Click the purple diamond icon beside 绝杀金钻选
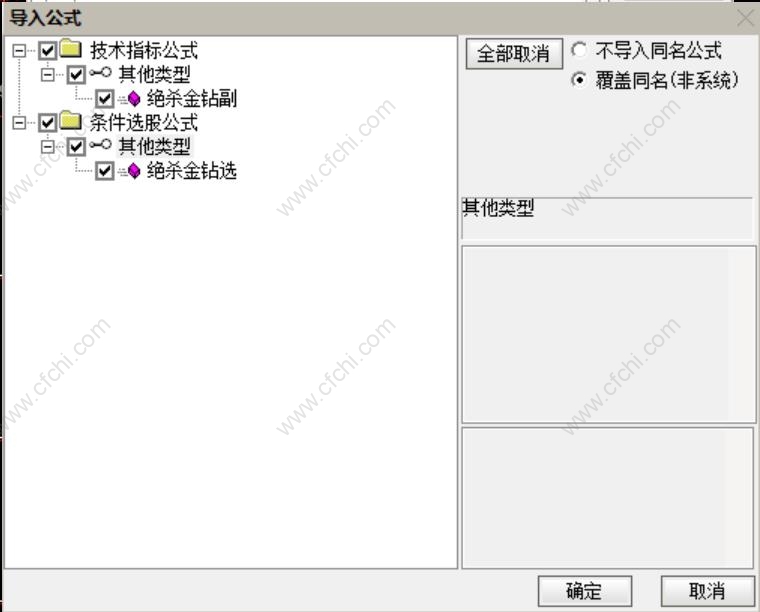The height and width of the screenshot is (612, 760). point(134,171)
